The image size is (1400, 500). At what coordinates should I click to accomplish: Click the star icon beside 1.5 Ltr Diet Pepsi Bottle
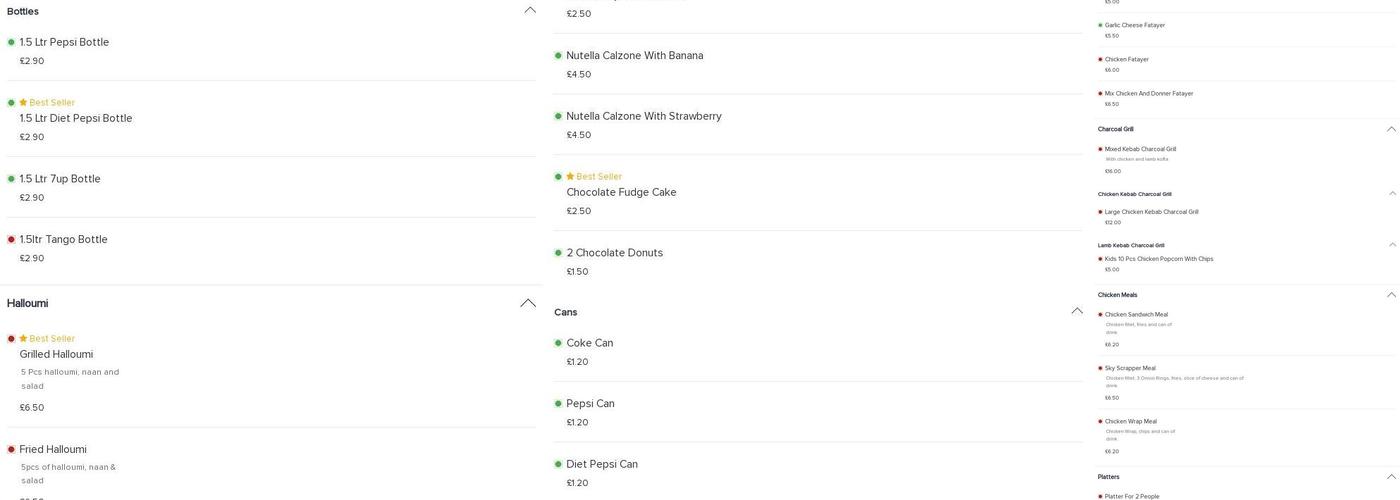click(x=23, y=103)
